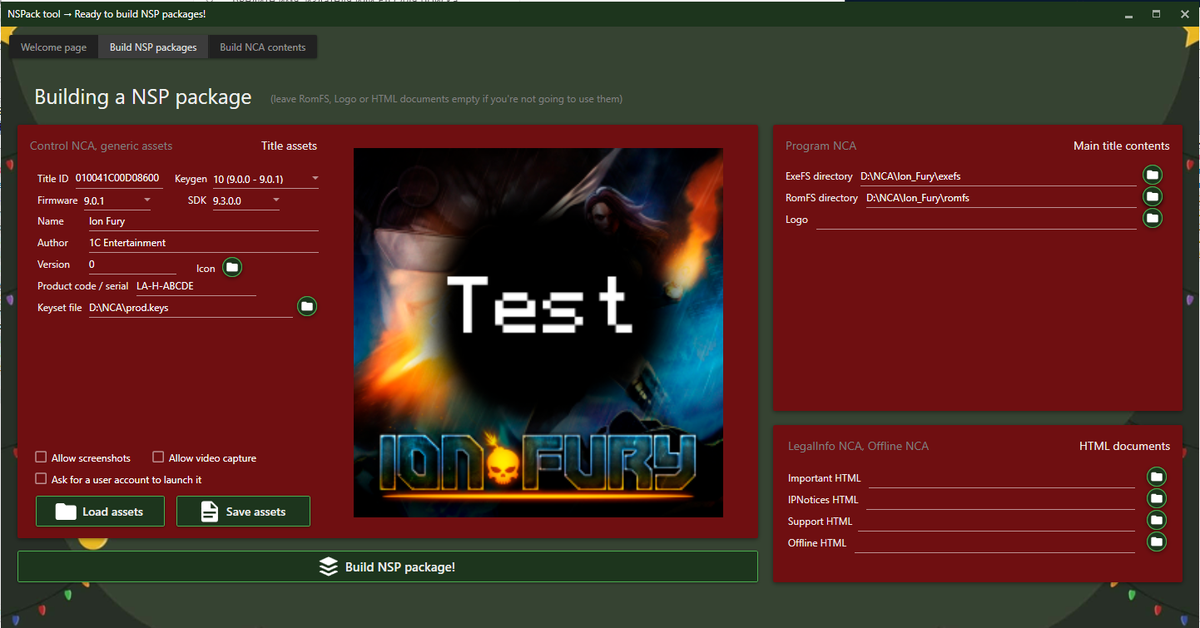Browse for the Offline HTML document

[x=1157, y=542]
